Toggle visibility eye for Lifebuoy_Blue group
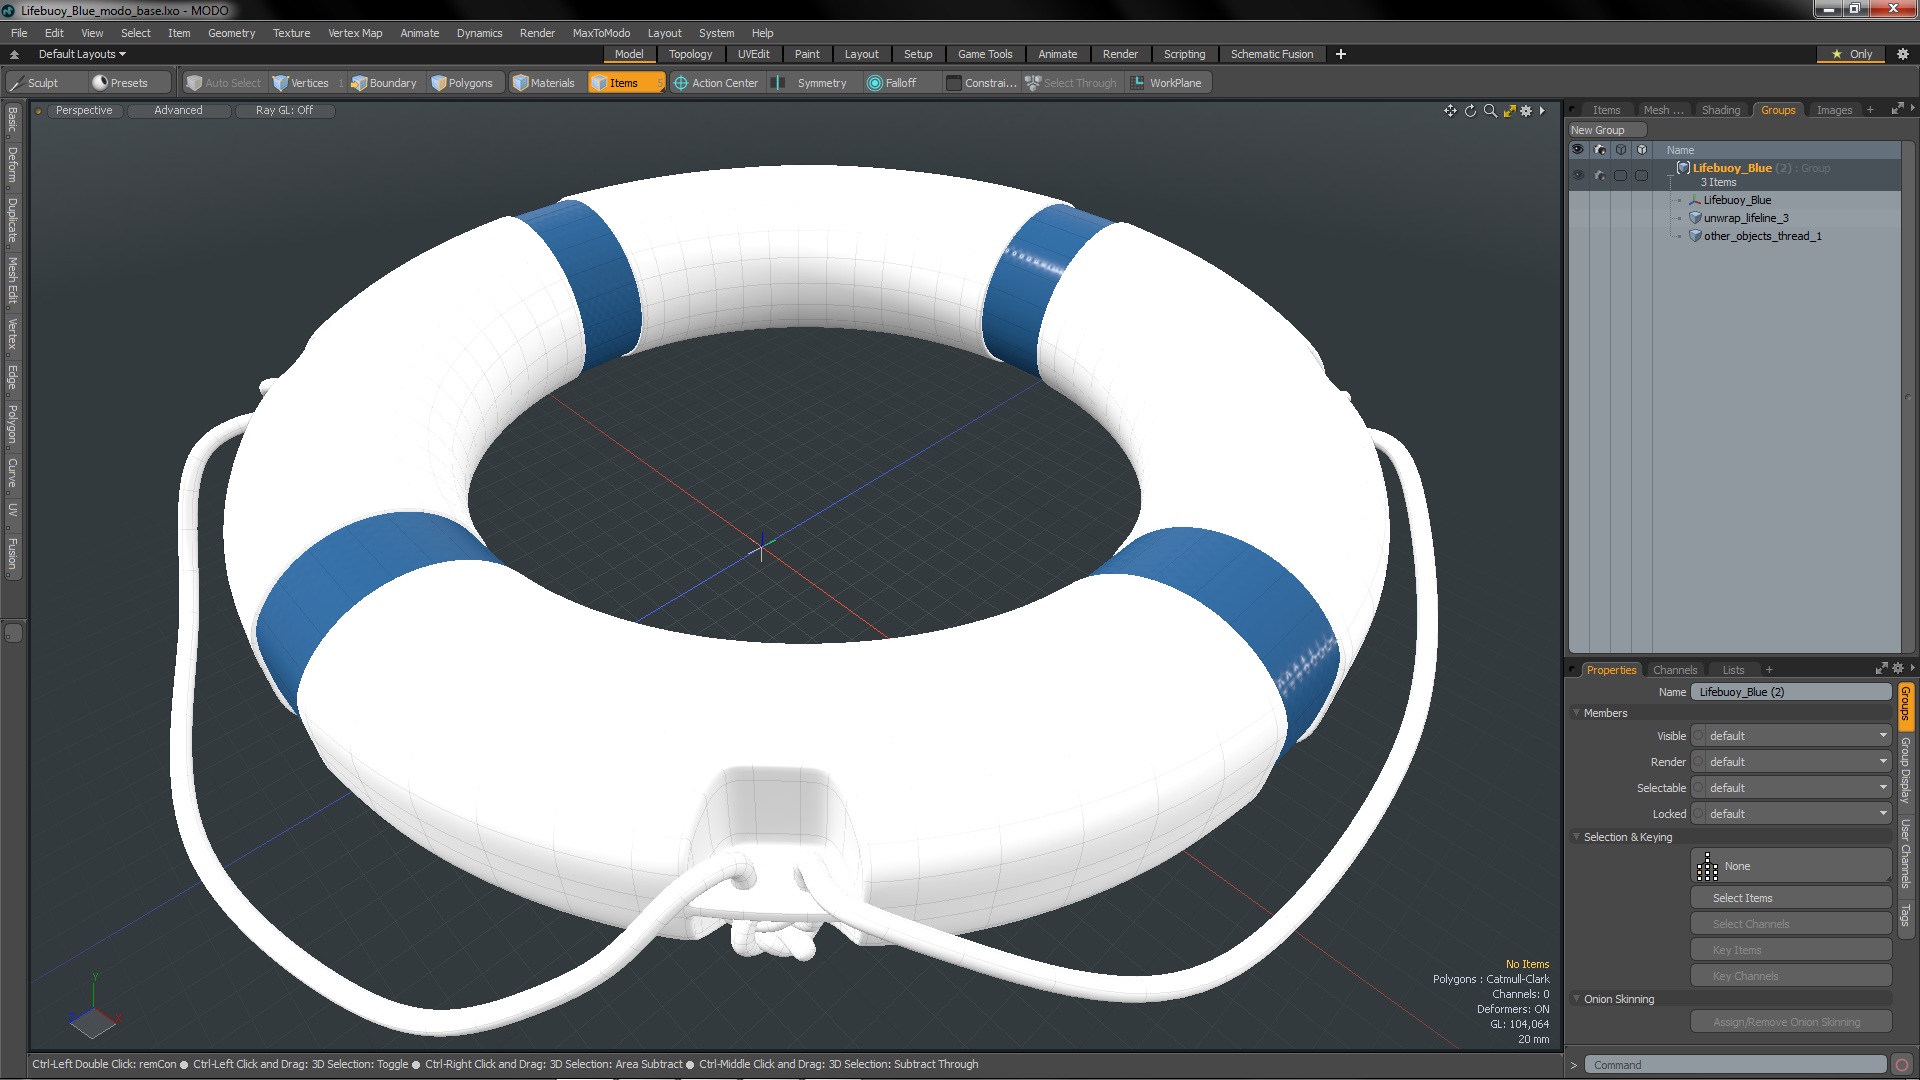The width and height of the screenshot is (1920, 1080). (1578, 175)
